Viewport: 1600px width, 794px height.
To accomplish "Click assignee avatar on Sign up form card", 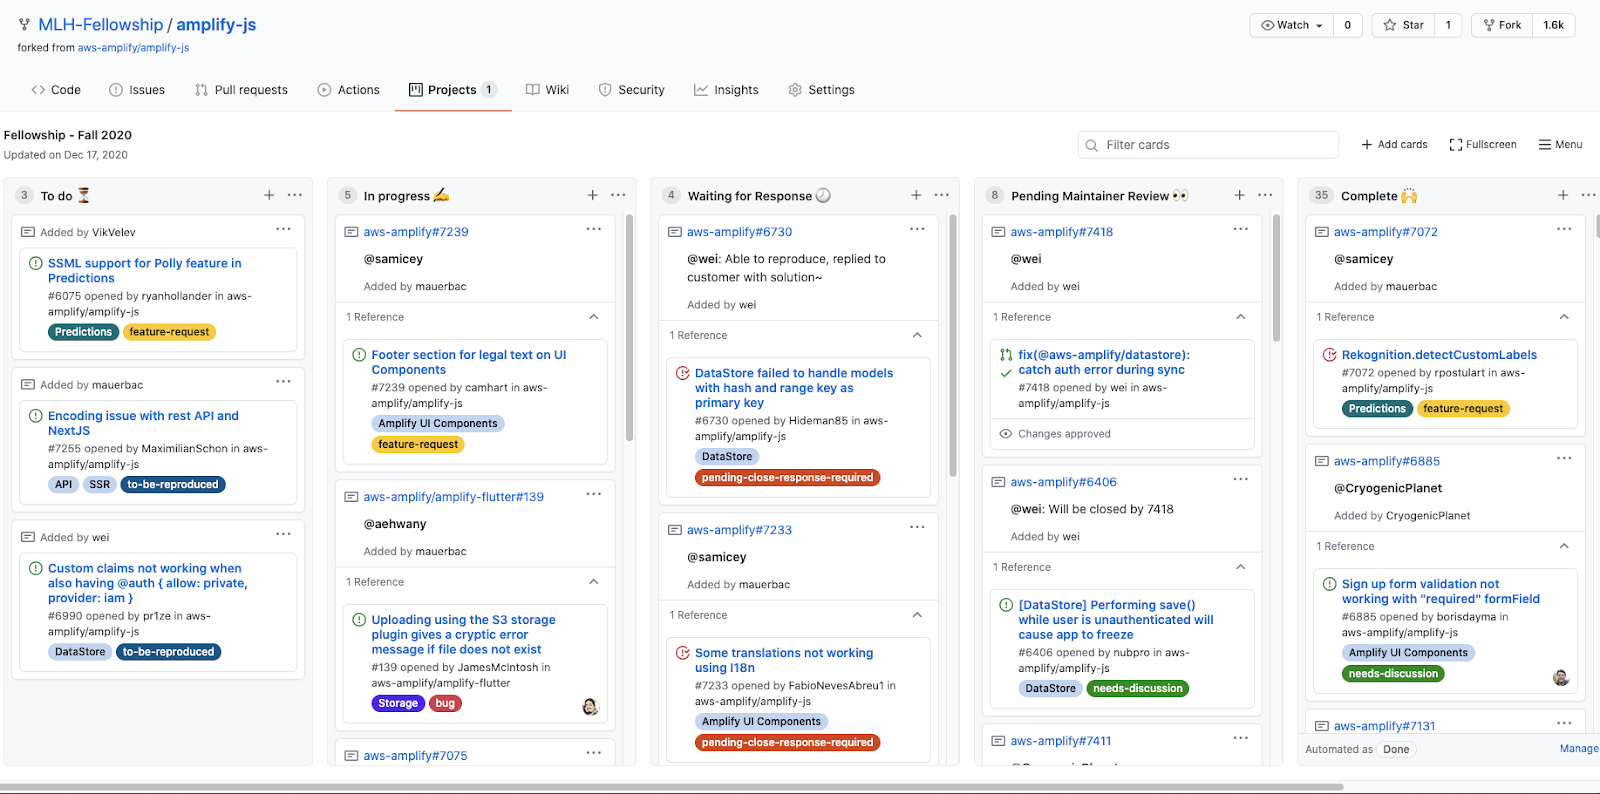I will pos(1561,678).
